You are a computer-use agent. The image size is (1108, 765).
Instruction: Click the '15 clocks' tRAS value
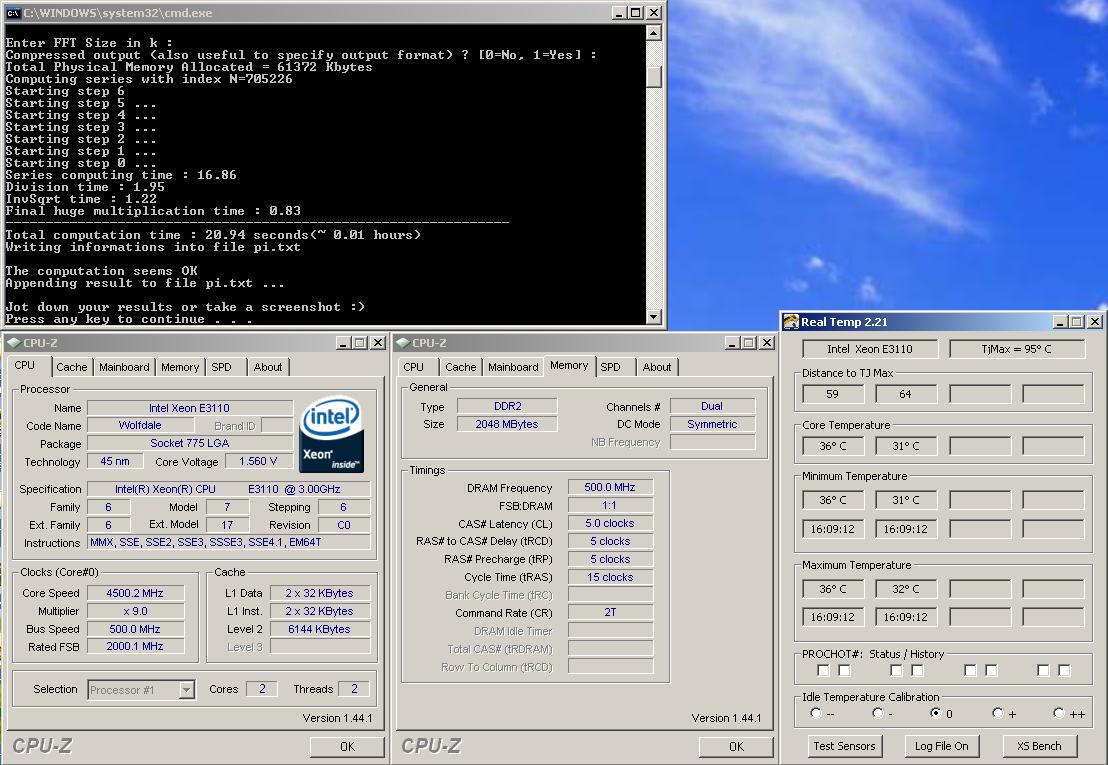pos(611,577)
